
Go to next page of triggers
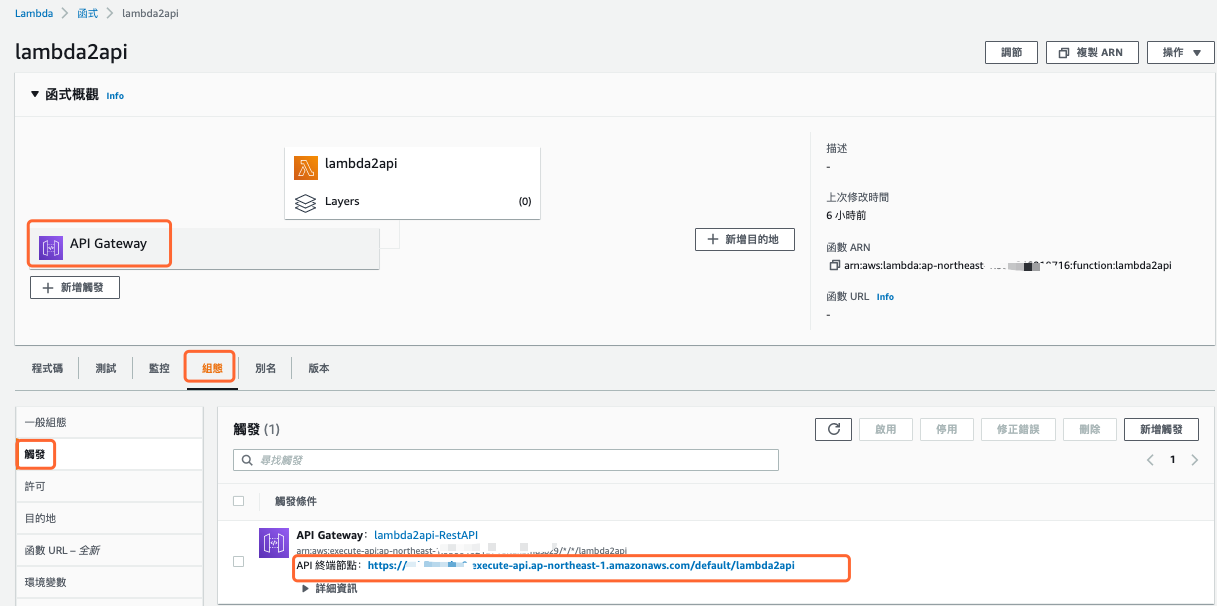1195,460
